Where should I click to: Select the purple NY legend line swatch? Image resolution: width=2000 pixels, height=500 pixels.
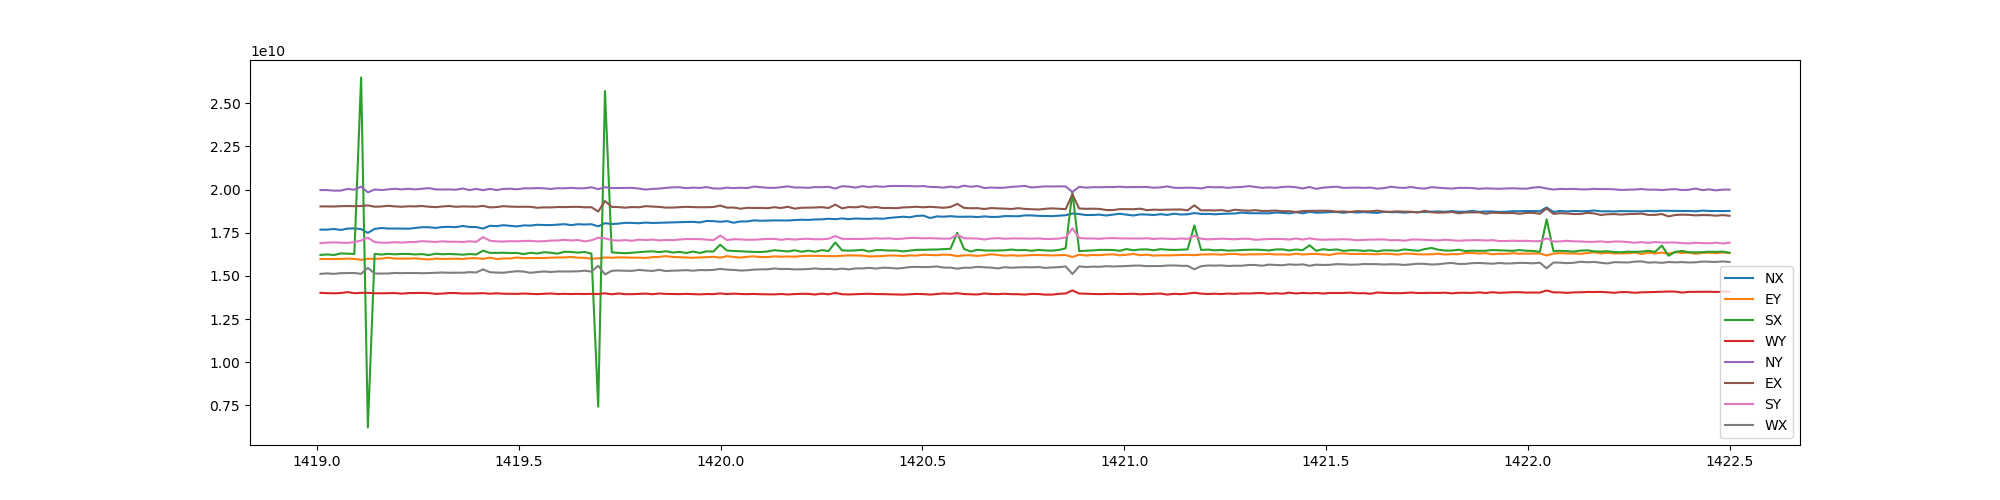1741,362
